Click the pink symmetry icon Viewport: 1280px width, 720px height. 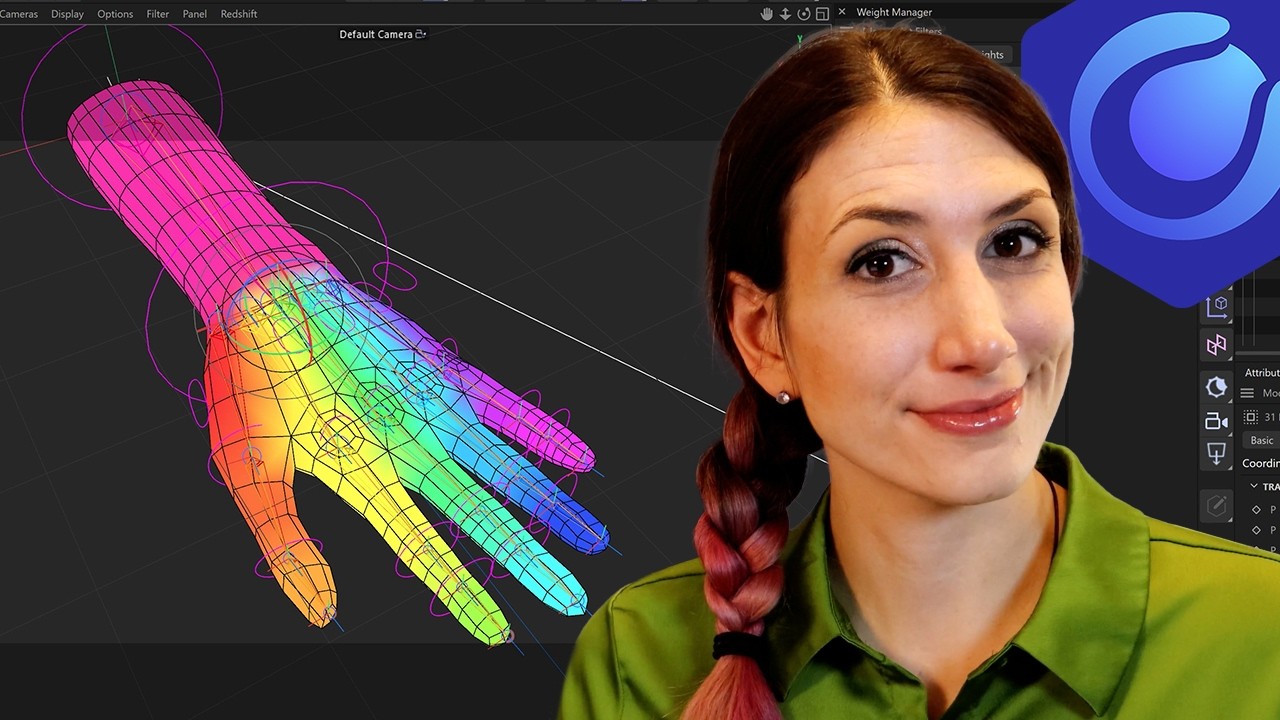tap(1217, 346)
